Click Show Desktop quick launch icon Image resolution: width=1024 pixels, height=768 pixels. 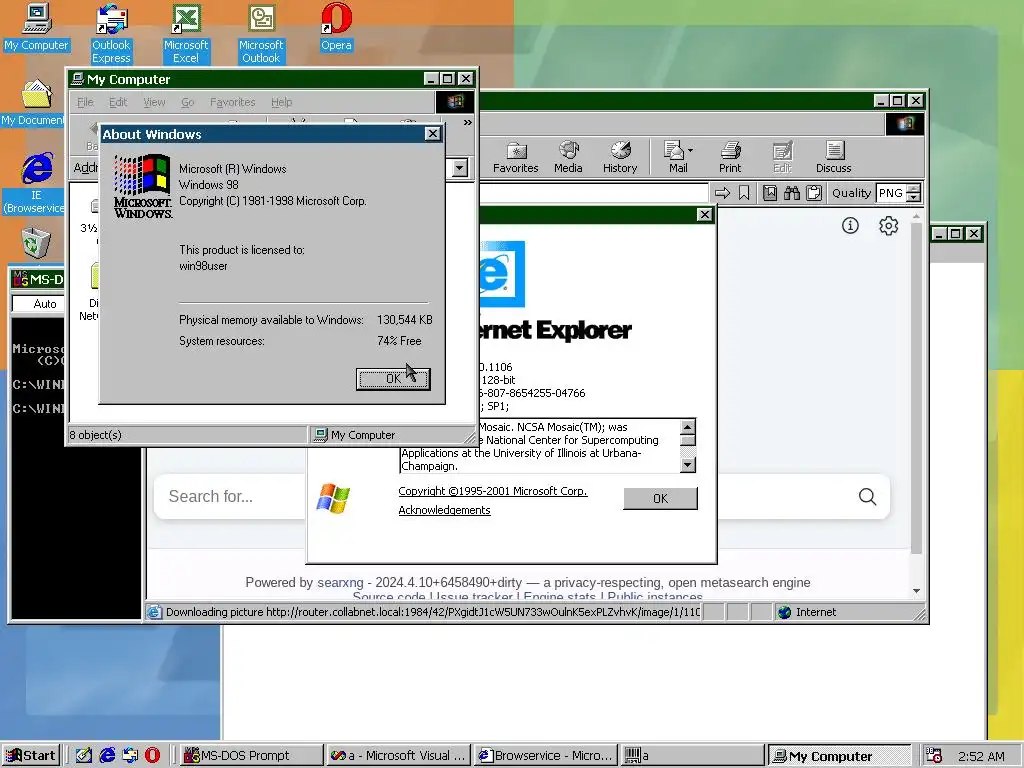click(x=84, y=756)
